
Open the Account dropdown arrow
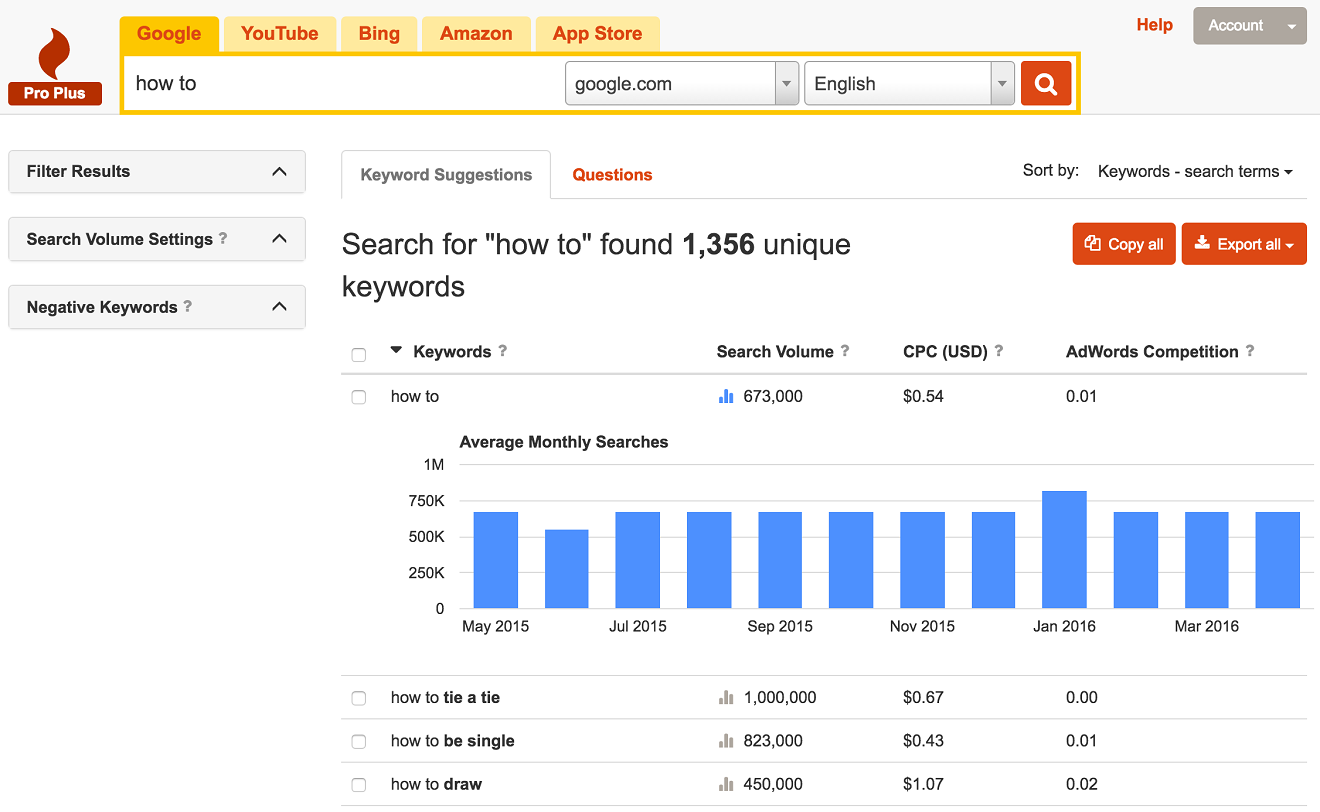(x=1289, y=25)
